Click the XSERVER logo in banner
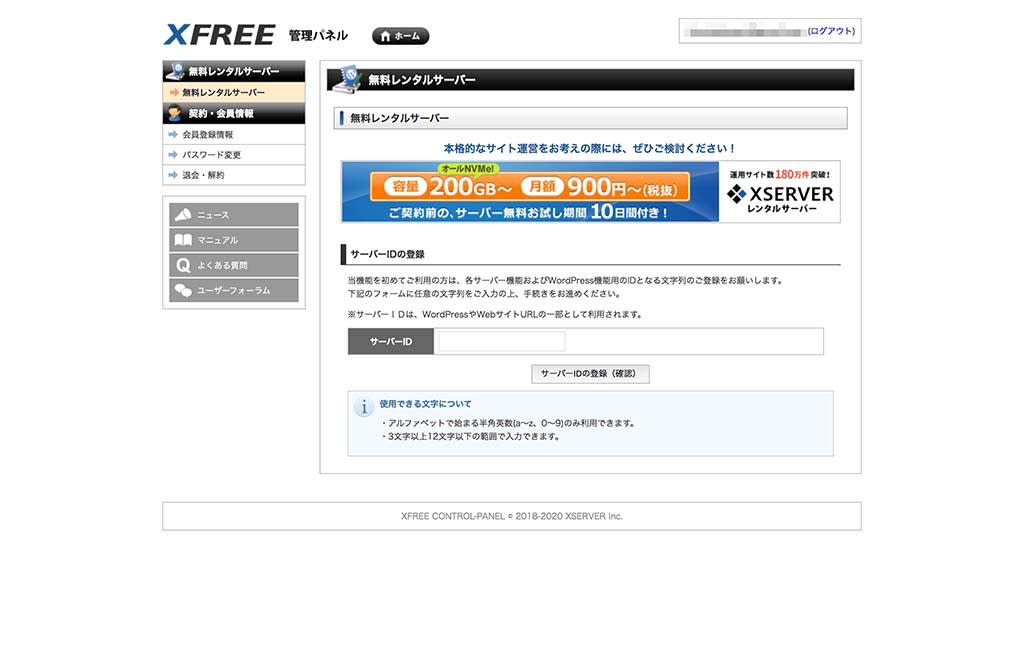1024x647 pixels. tap(780, 195)
